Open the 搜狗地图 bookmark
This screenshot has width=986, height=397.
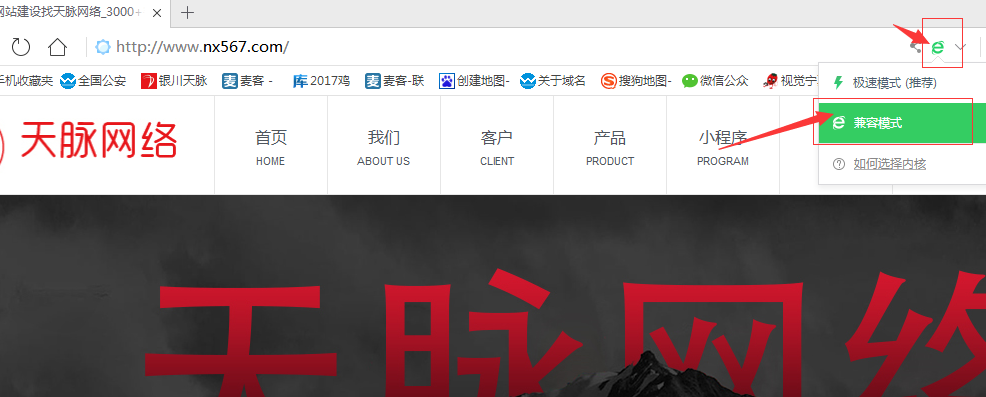[x=636, y=81]
